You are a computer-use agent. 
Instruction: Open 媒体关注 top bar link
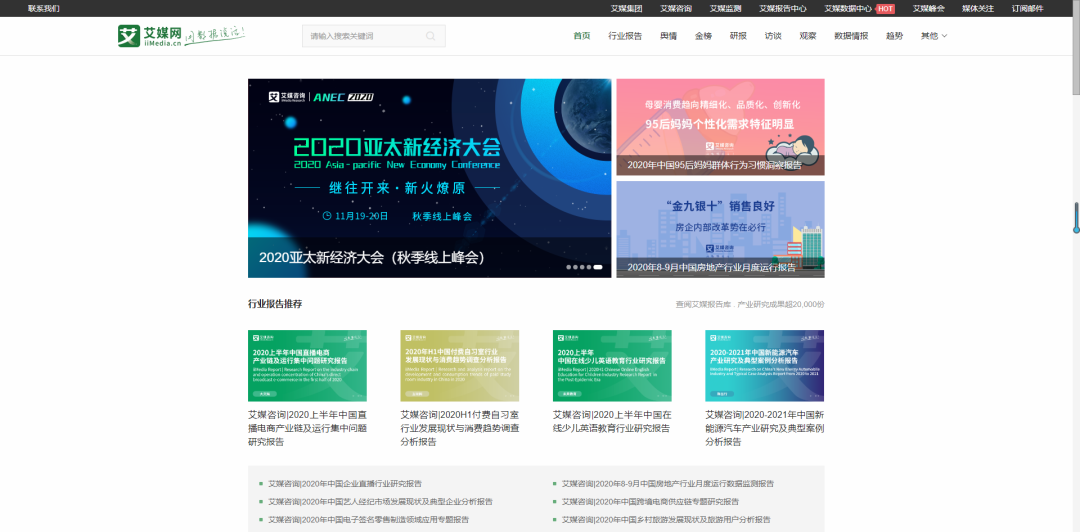click(978, 8)
